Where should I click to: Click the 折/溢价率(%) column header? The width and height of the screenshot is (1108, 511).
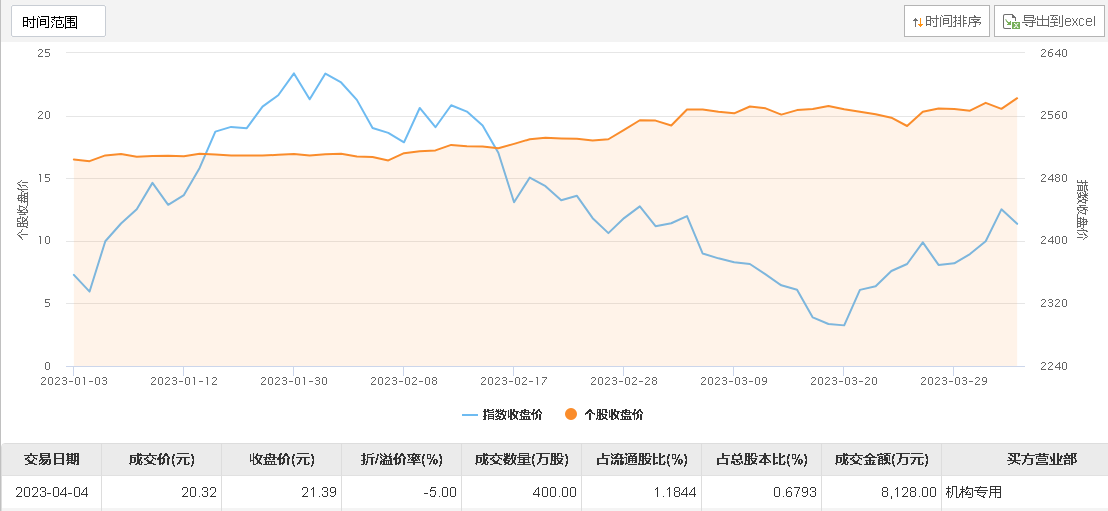coord(401,459)
